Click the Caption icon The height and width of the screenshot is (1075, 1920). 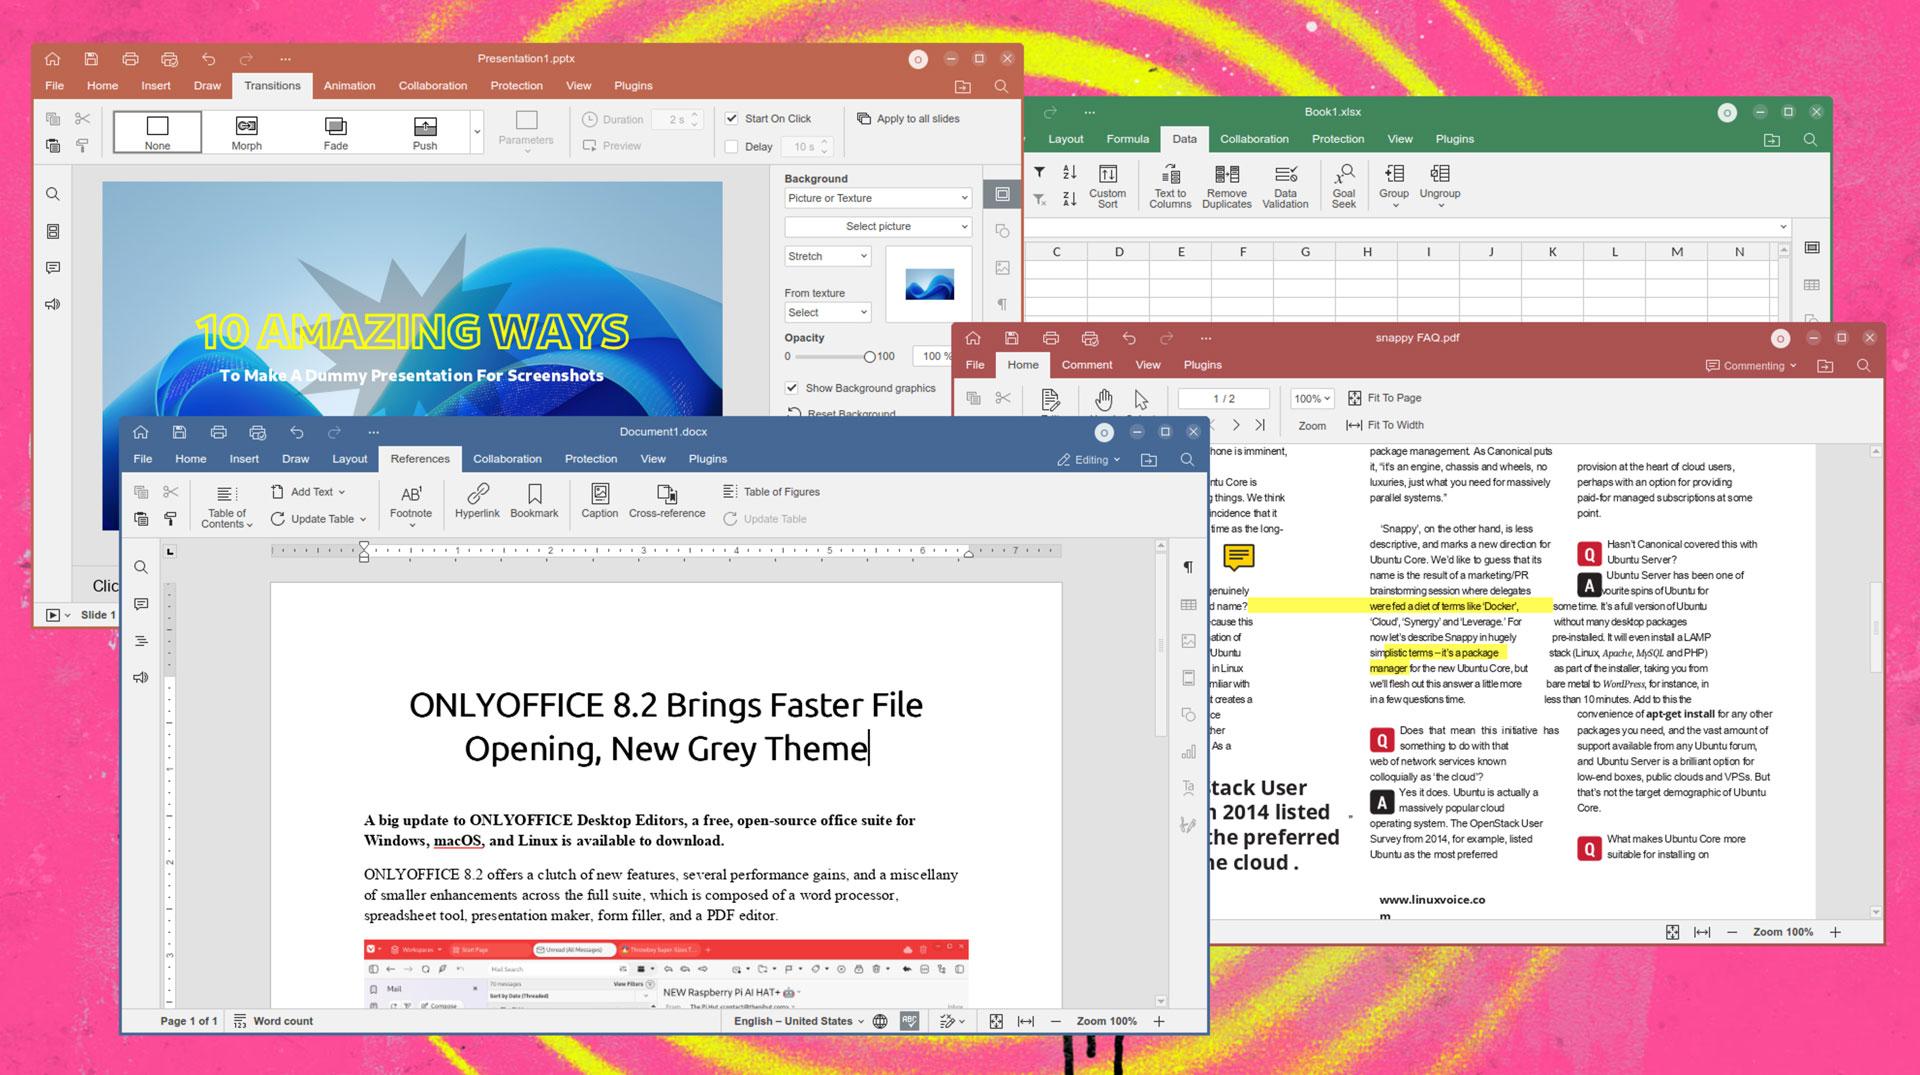pyautogui.click(x=599, y=500)
